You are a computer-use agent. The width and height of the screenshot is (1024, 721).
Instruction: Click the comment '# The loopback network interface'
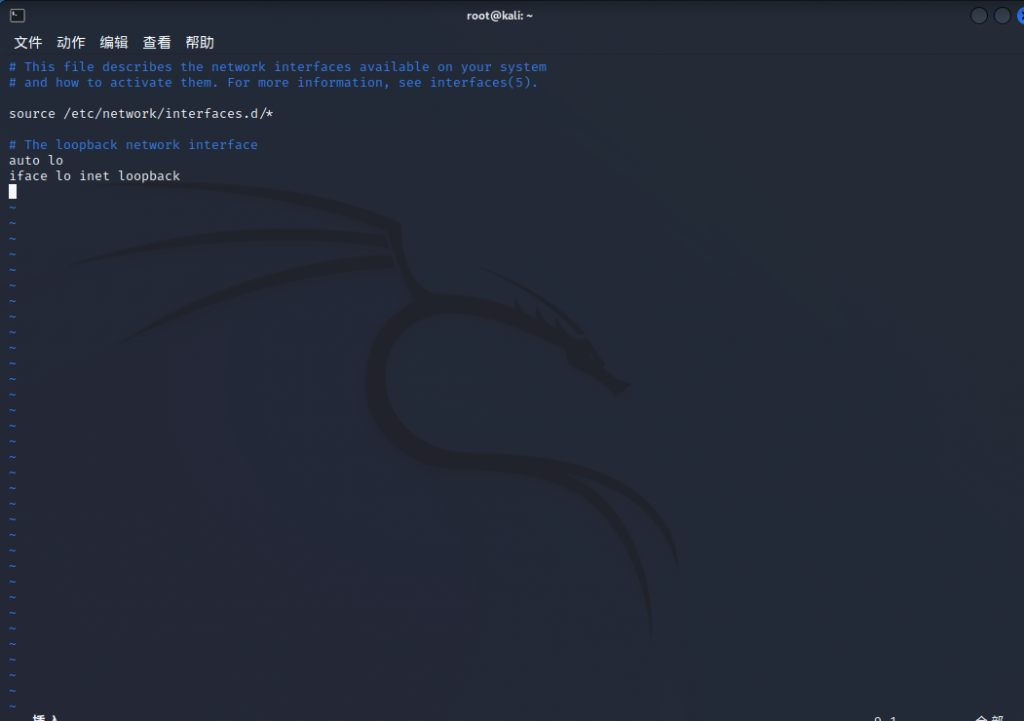tap(133, 145)
